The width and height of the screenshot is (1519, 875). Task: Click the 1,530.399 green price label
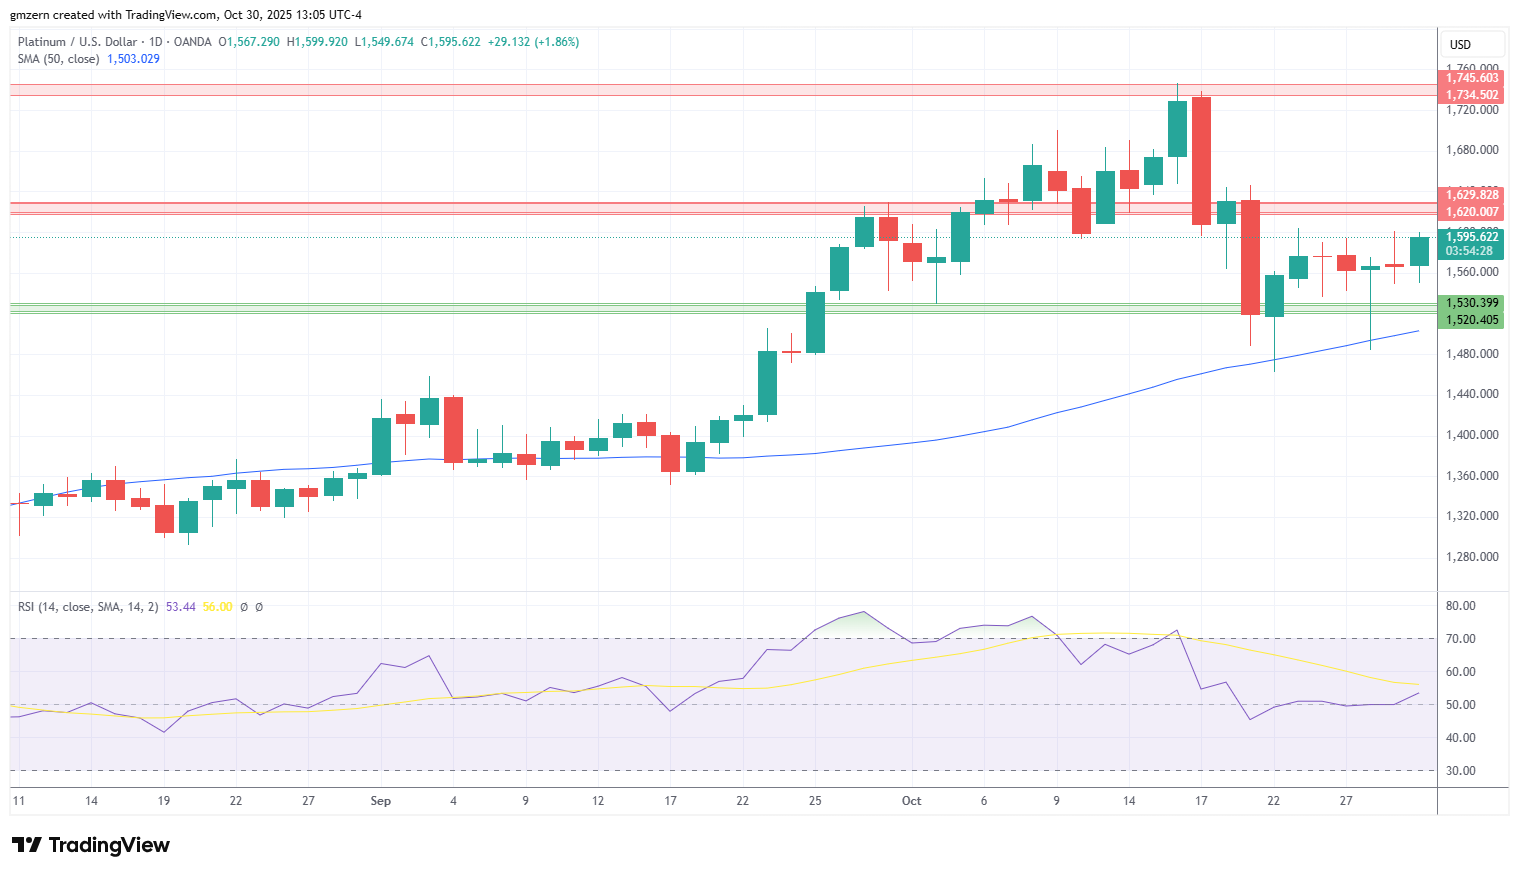coord(1472,303)
